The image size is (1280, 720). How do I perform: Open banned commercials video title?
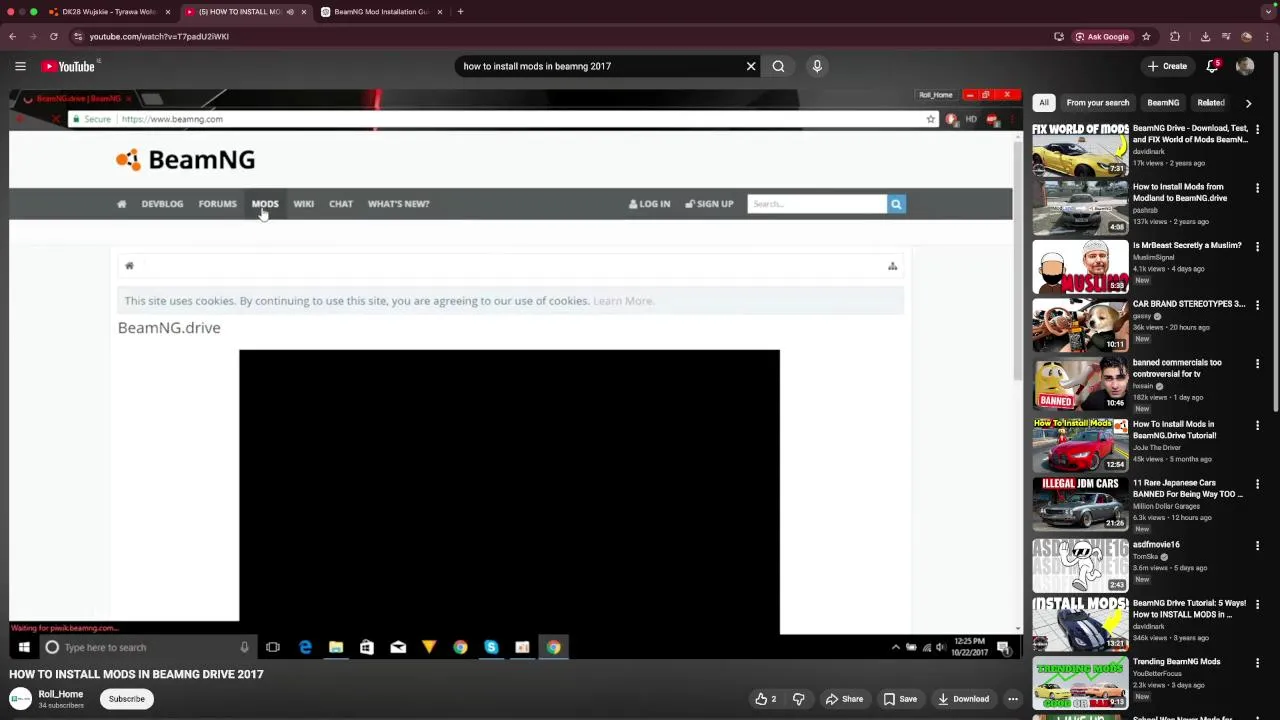coord(1177,368)
